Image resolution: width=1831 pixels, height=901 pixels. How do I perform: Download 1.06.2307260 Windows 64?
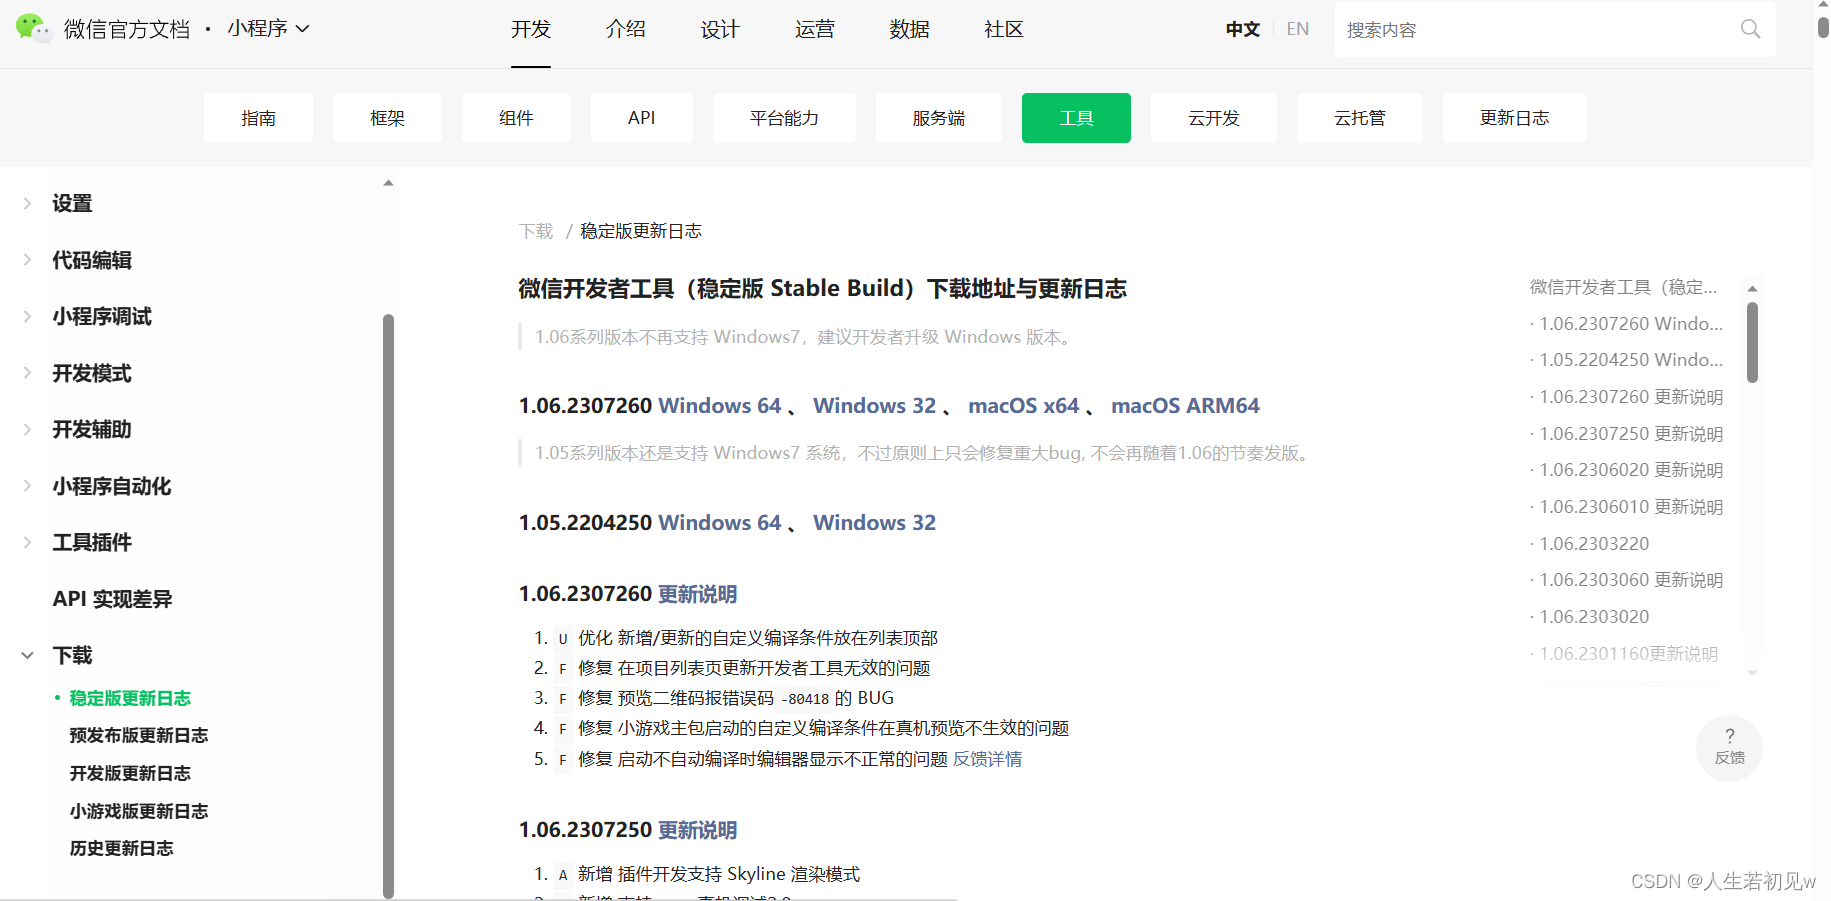pos(720,406)
